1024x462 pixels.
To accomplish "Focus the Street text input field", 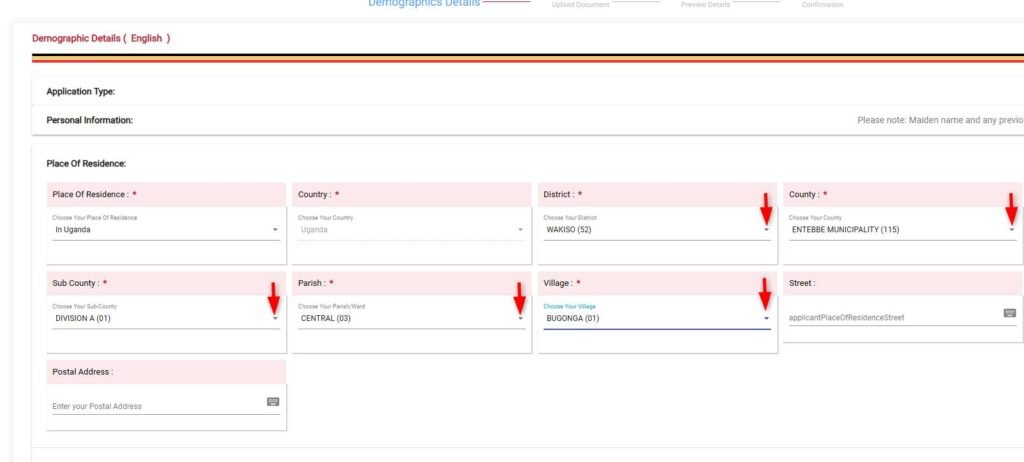I will 890,319.
